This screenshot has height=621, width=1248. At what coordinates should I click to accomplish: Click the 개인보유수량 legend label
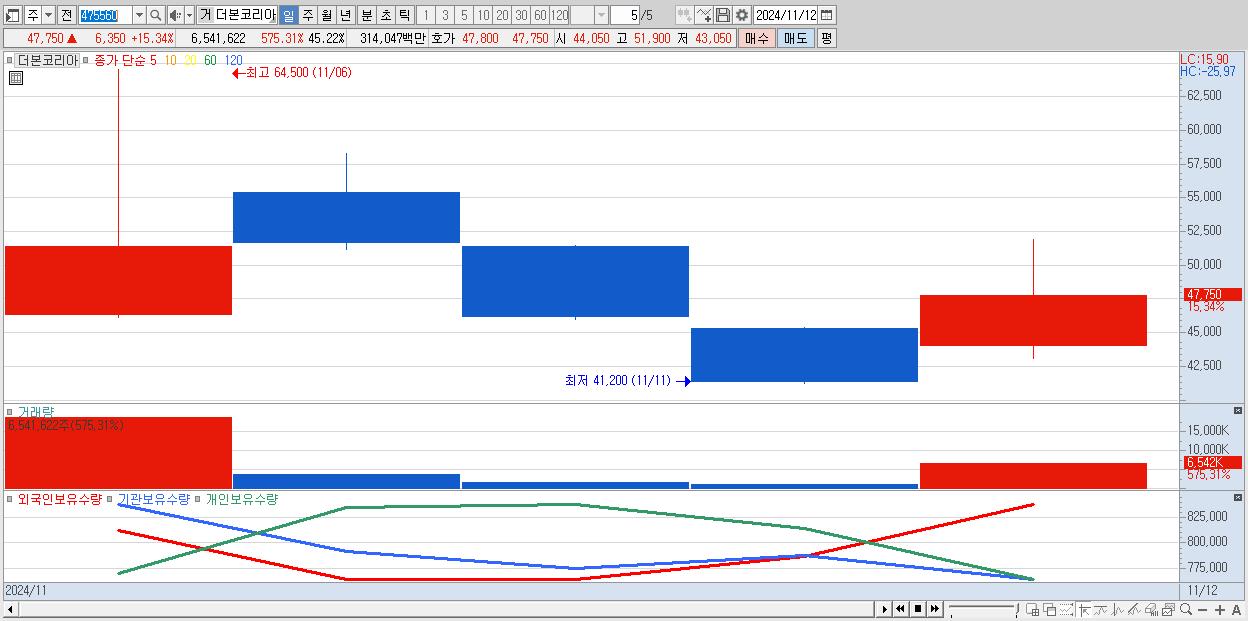click(241, 499)
